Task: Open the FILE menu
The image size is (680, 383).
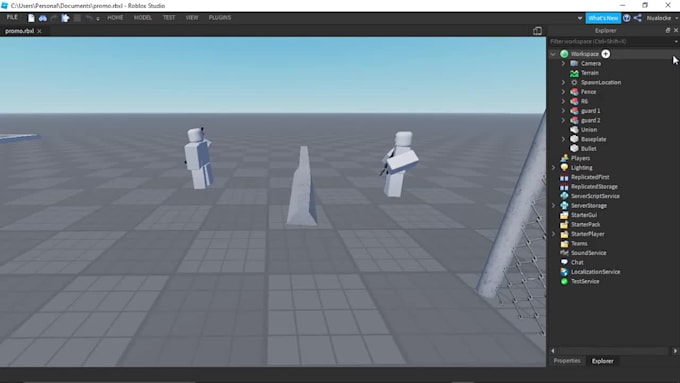Action: [x=12, y=17]
